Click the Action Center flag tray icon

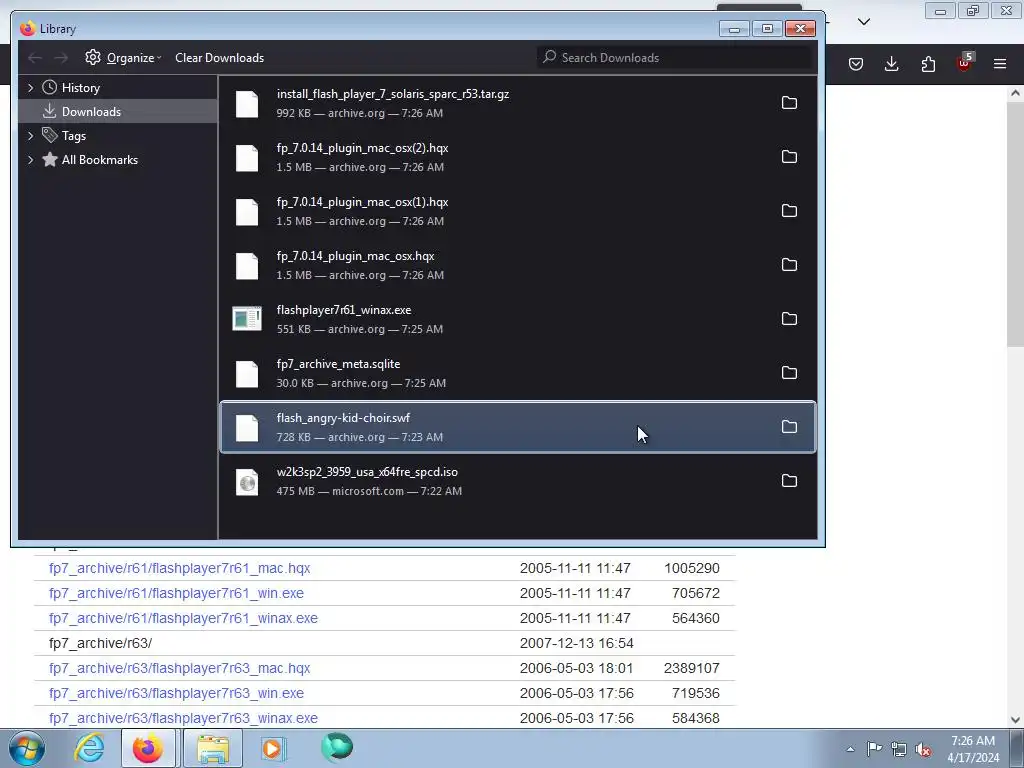pyautogui.click(x=874, y=749)
